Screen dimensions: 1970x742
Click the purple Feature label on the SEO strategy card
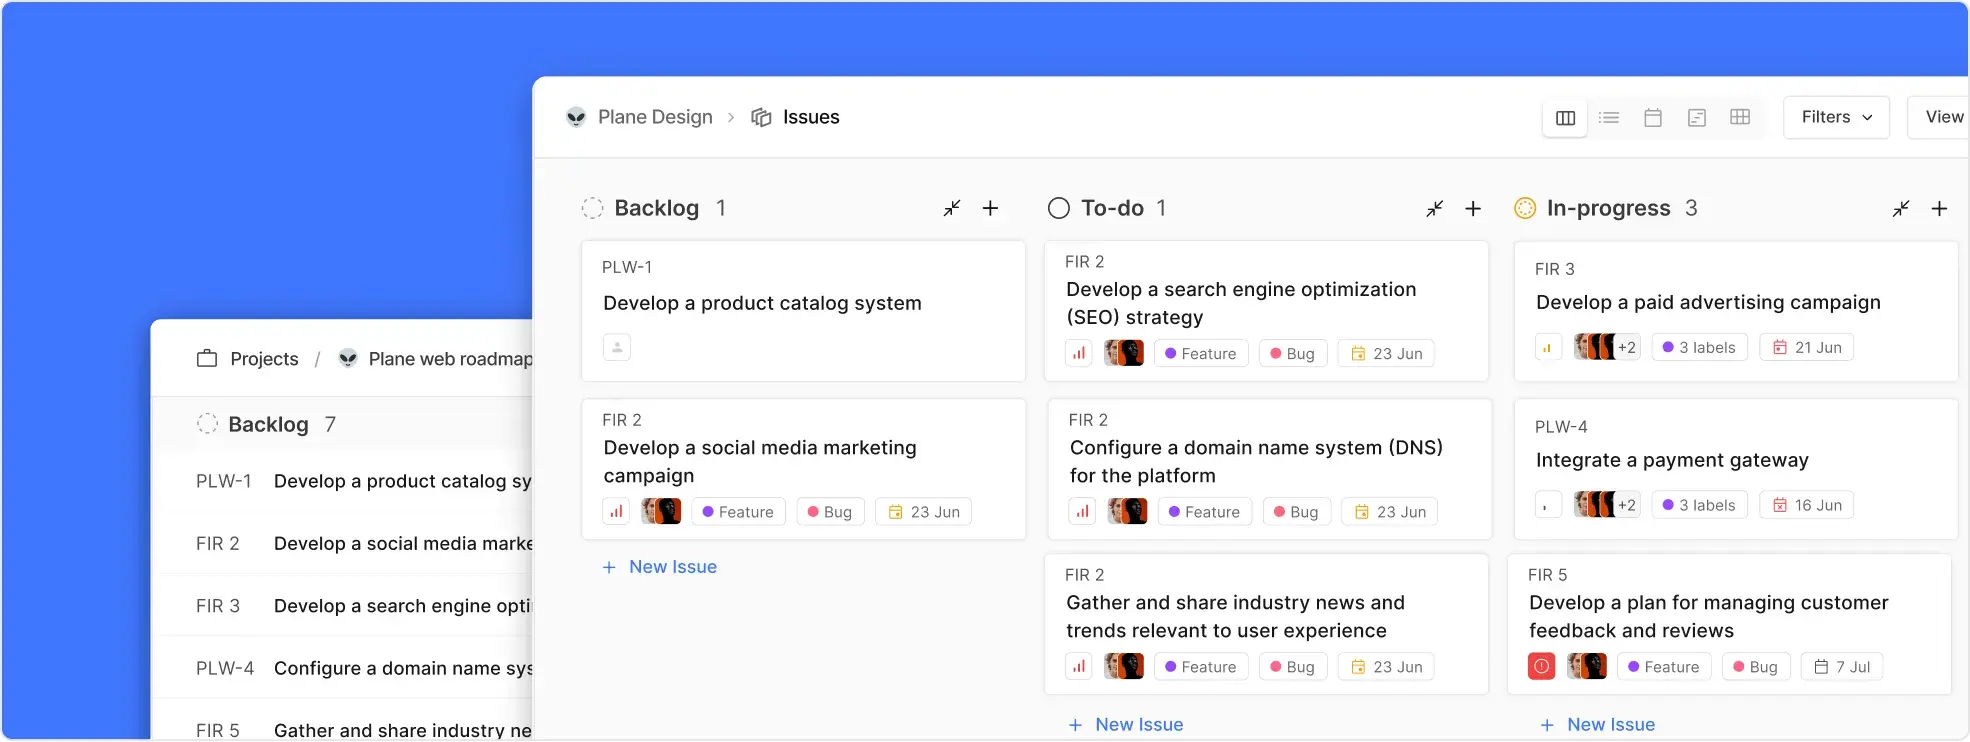[1201, 354]
